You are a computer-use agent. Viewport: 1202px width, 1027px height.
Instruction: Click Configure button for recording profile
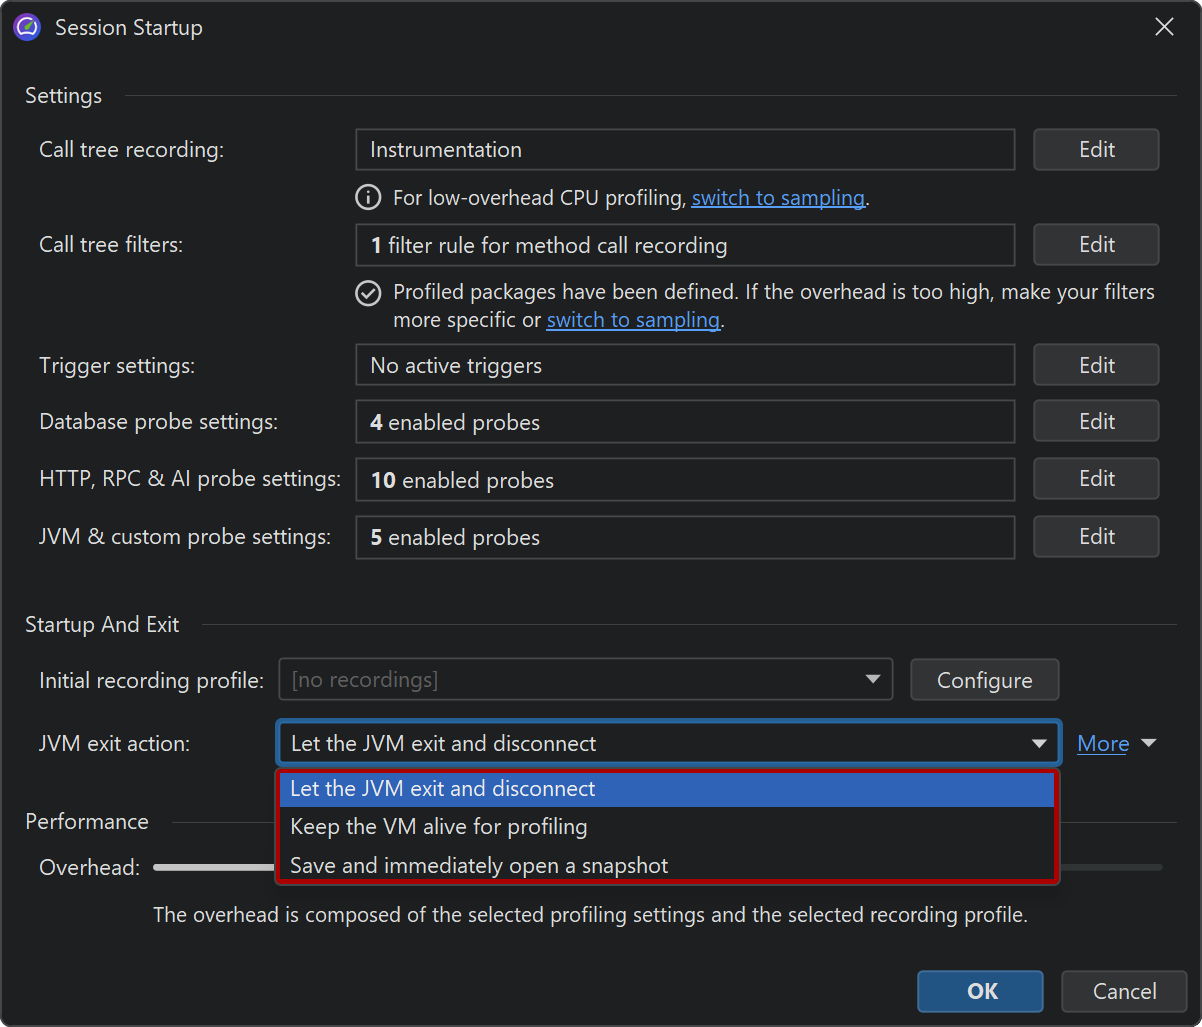coord(984,680)
